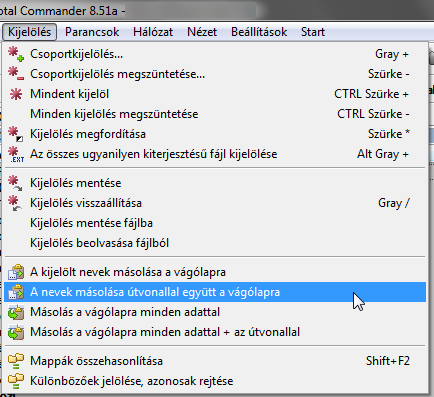Screen dimensions: 434x397
Task: Click the Kijelölés mentése icon
Action: [15, 183]
